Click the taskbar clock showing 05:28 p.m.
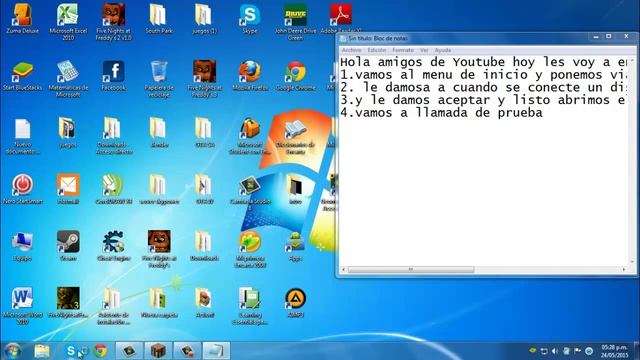The image size is (640, 360). 614,351
